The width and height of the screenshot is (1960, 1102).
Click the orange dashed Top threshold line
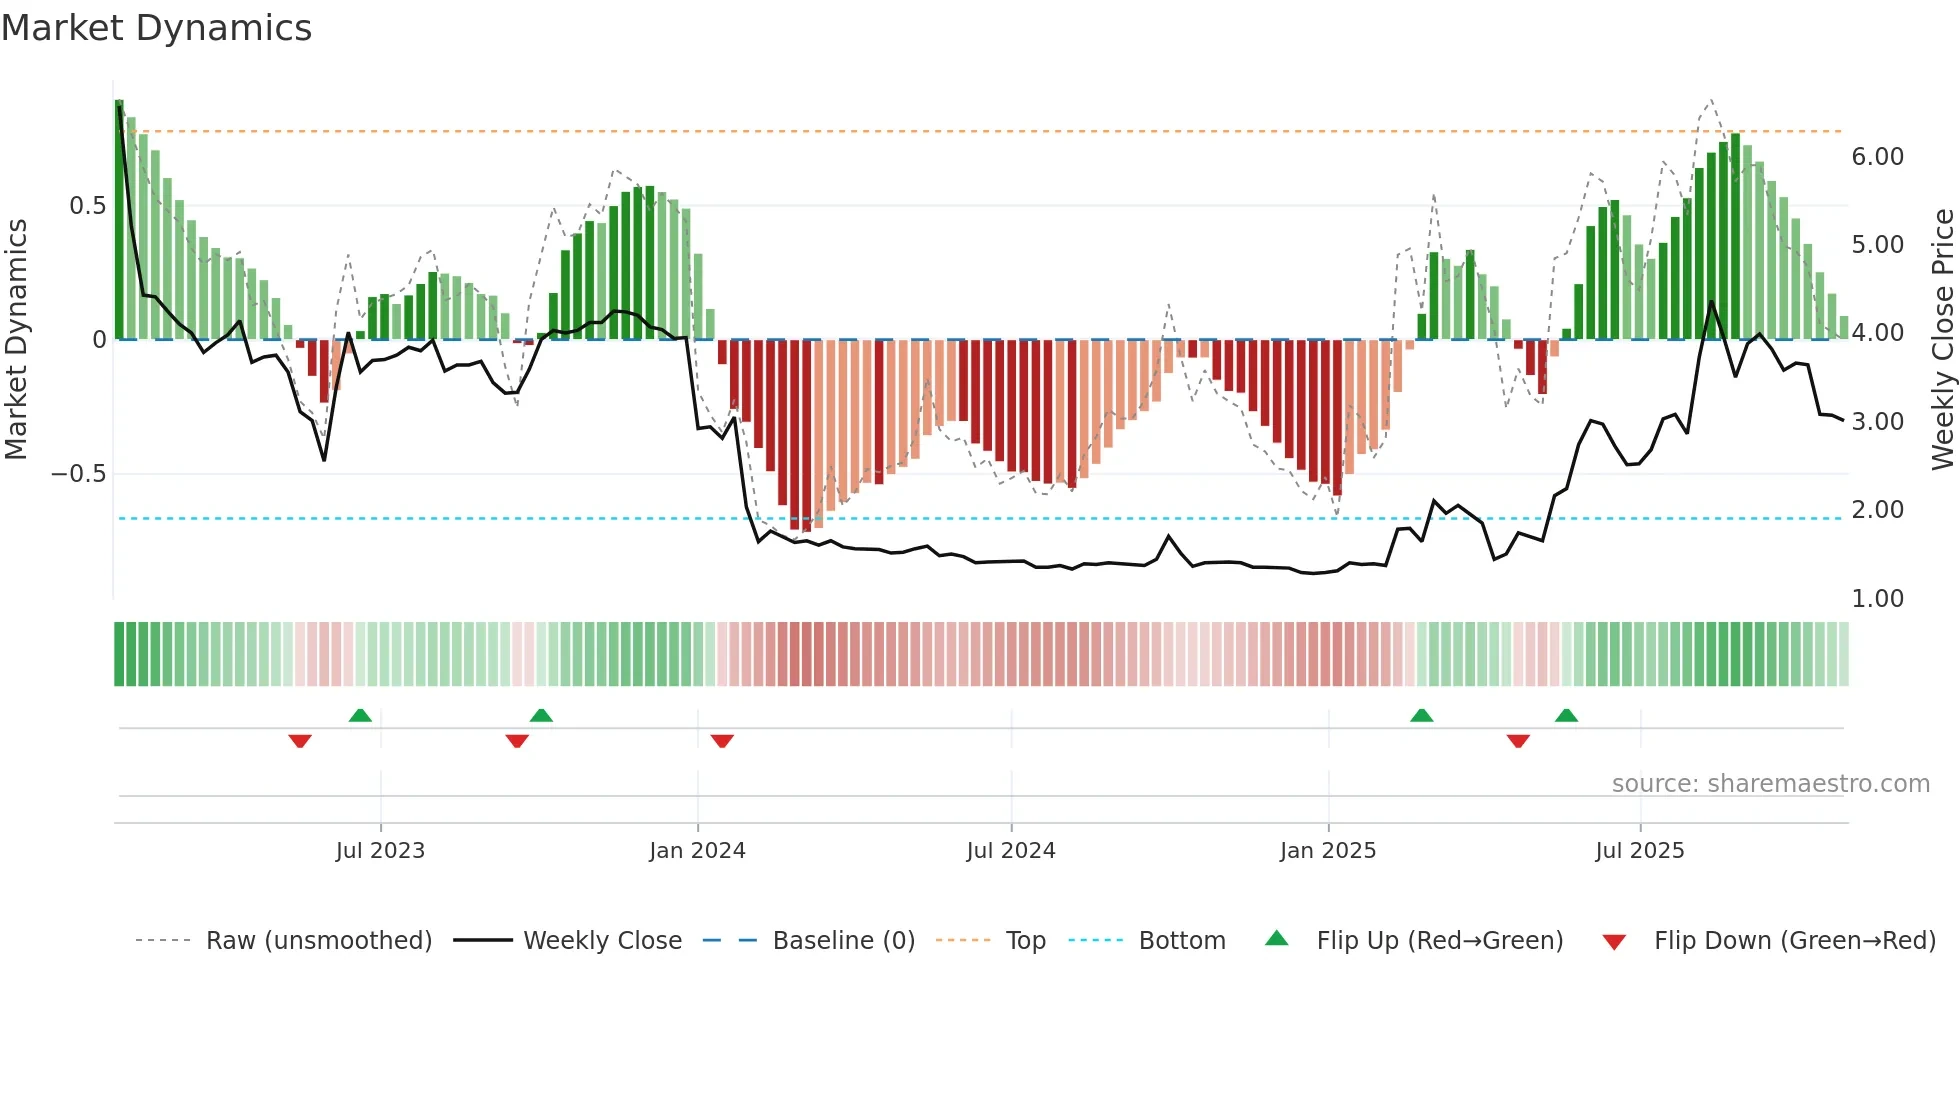[x=980, y=131]
